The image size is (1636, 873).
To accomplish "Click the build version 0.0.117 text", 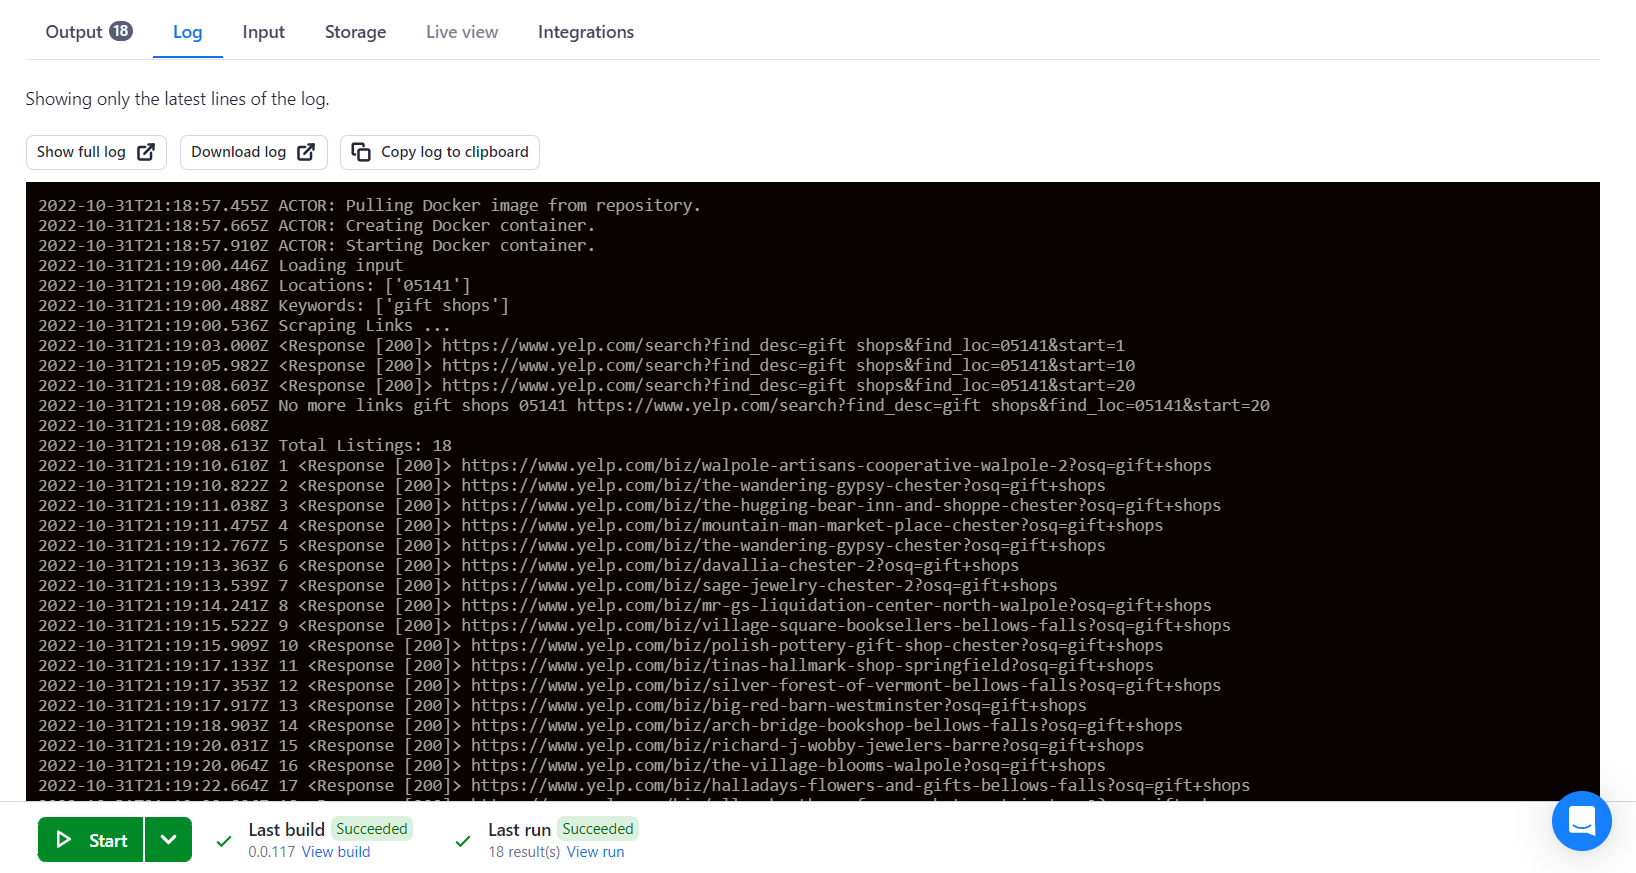I will [272, 852].
